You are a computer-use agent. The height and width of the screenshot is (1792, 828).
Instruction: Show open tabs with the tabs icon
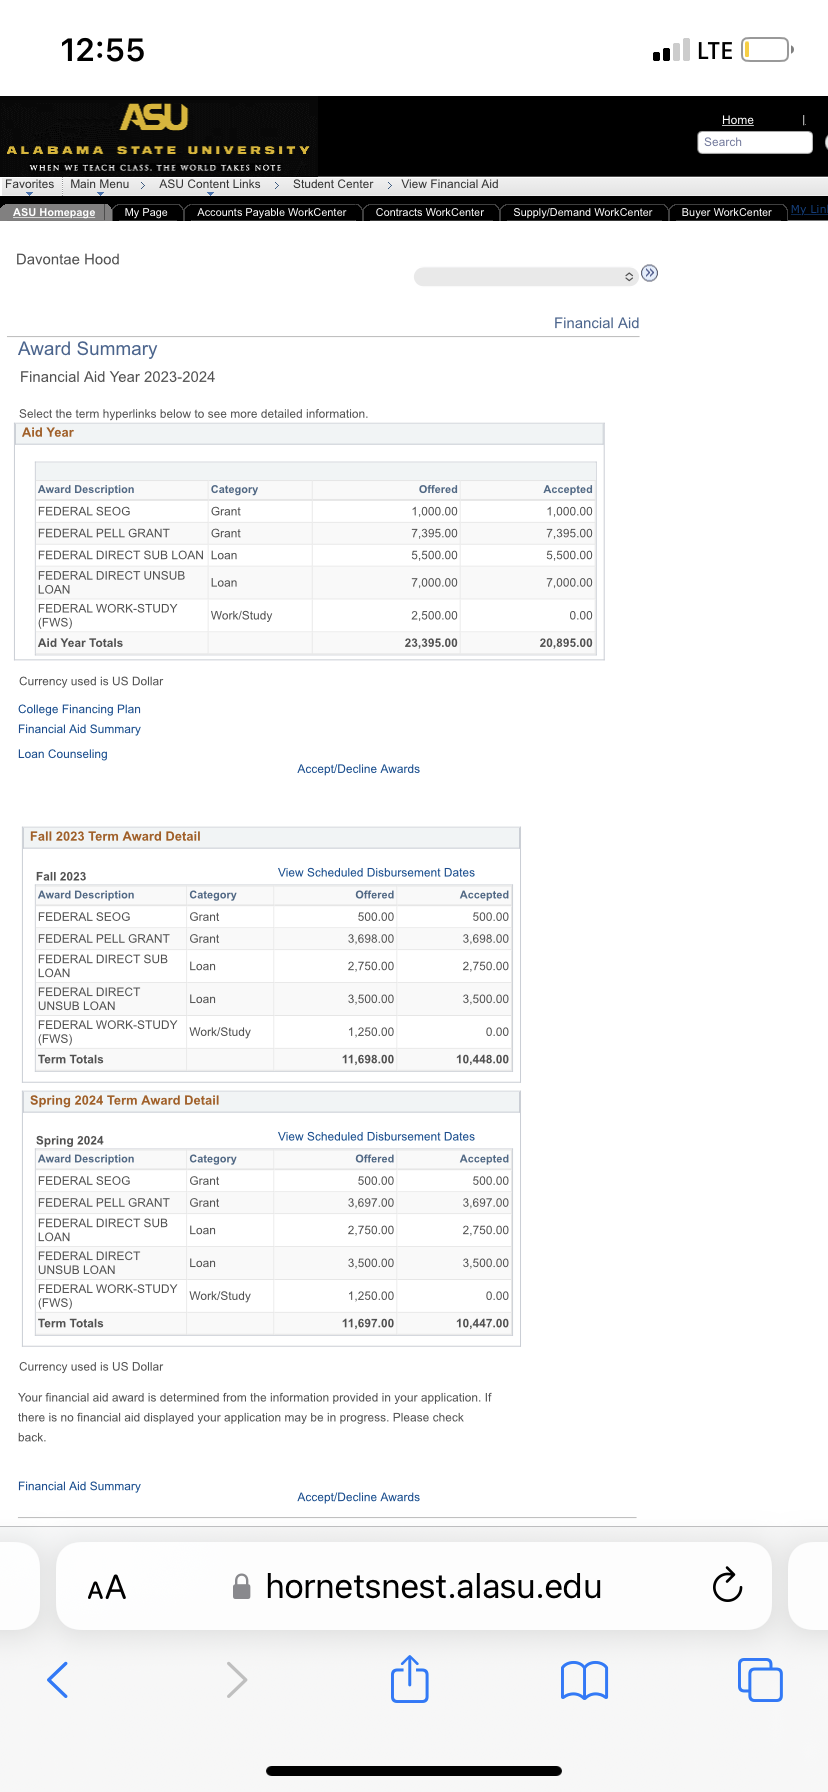pos(760,1680)
